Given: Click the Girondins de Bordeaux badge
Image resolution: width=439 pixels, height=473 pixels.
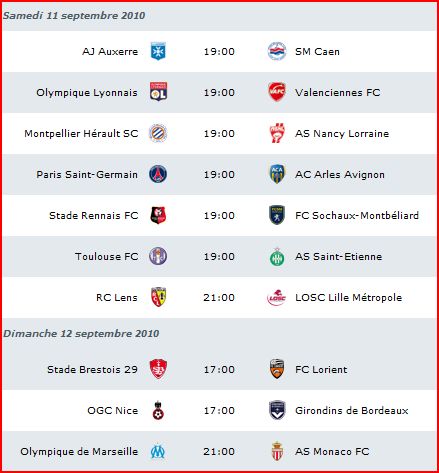Looking at the screenshot, I should (x=277, y=410).
